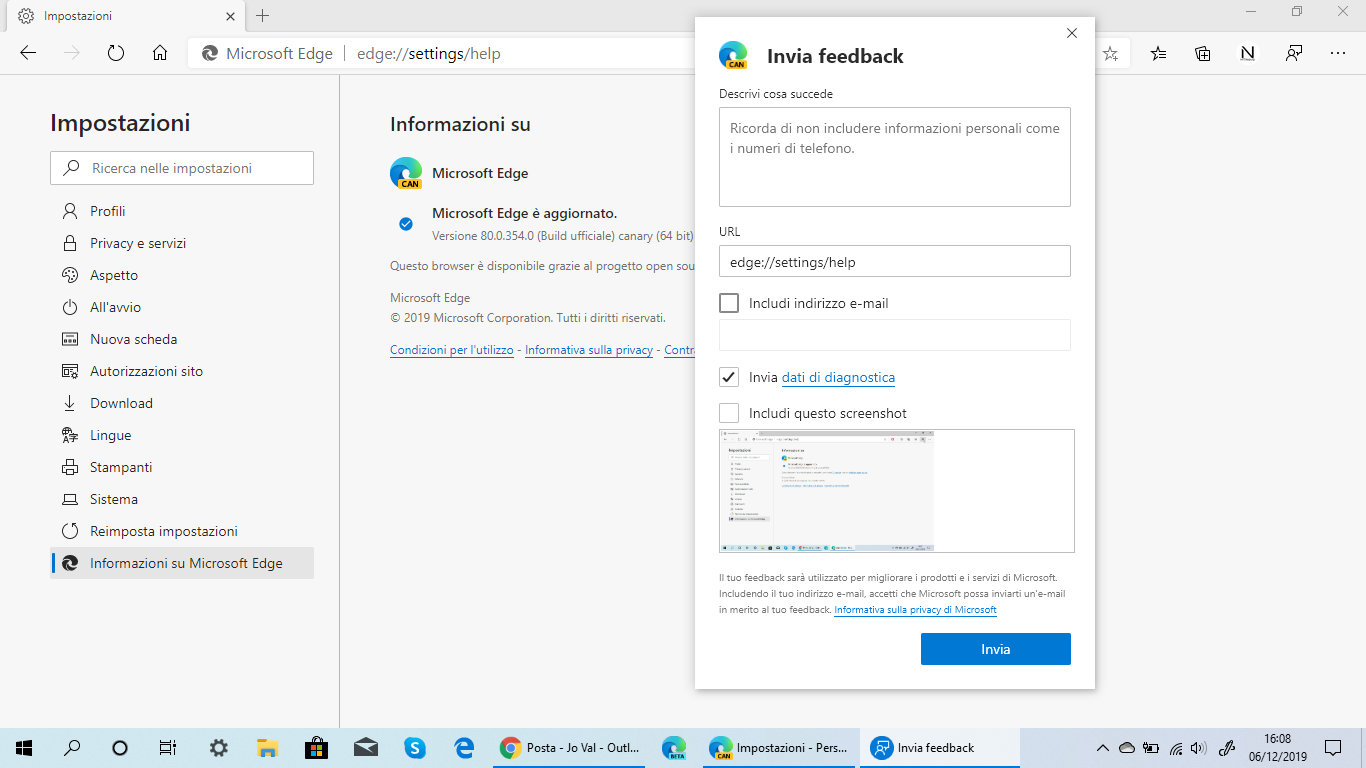1366x768 pixels.
Task: Click Ricerca nelle impostazioni search box
Action: click(182, 168)
